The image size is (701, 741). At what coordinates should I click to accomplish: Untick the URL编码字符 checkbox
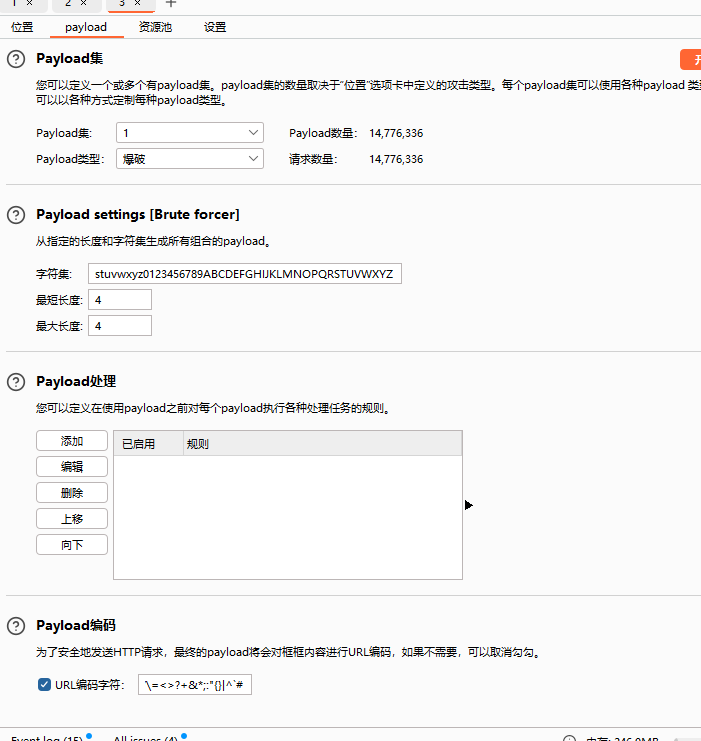44,684
